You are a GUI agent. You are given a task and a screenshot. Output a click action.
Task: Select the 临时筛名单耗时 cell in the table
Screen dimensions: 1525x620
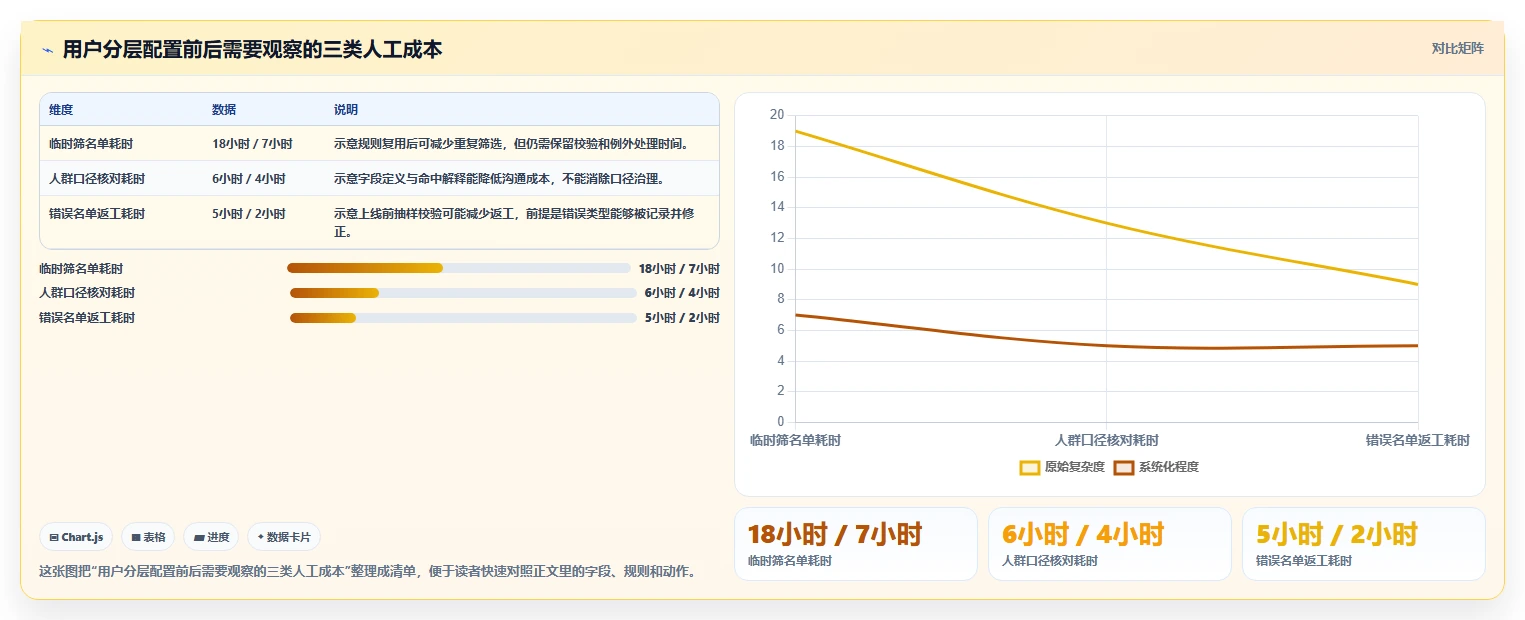click(91, 144)
